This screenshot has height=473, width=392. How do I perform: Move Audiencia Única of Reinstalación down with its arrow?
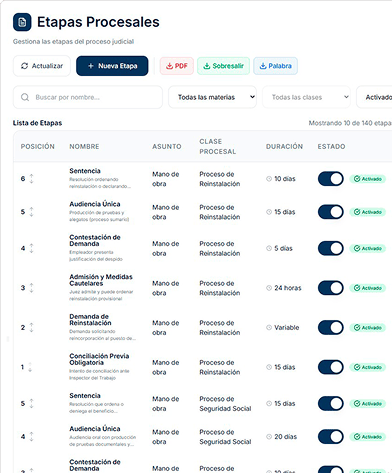coord(31,214)
